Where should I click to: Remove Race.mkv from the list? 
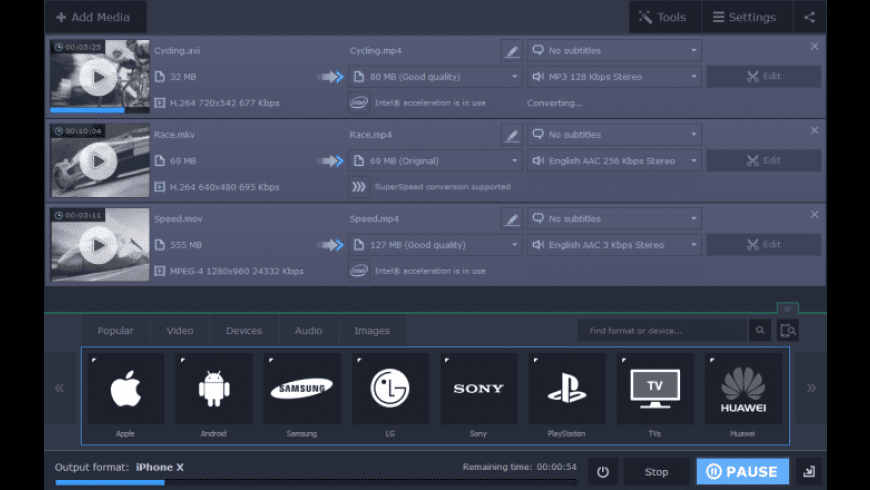pyautogui.click(x=814, y=130)
